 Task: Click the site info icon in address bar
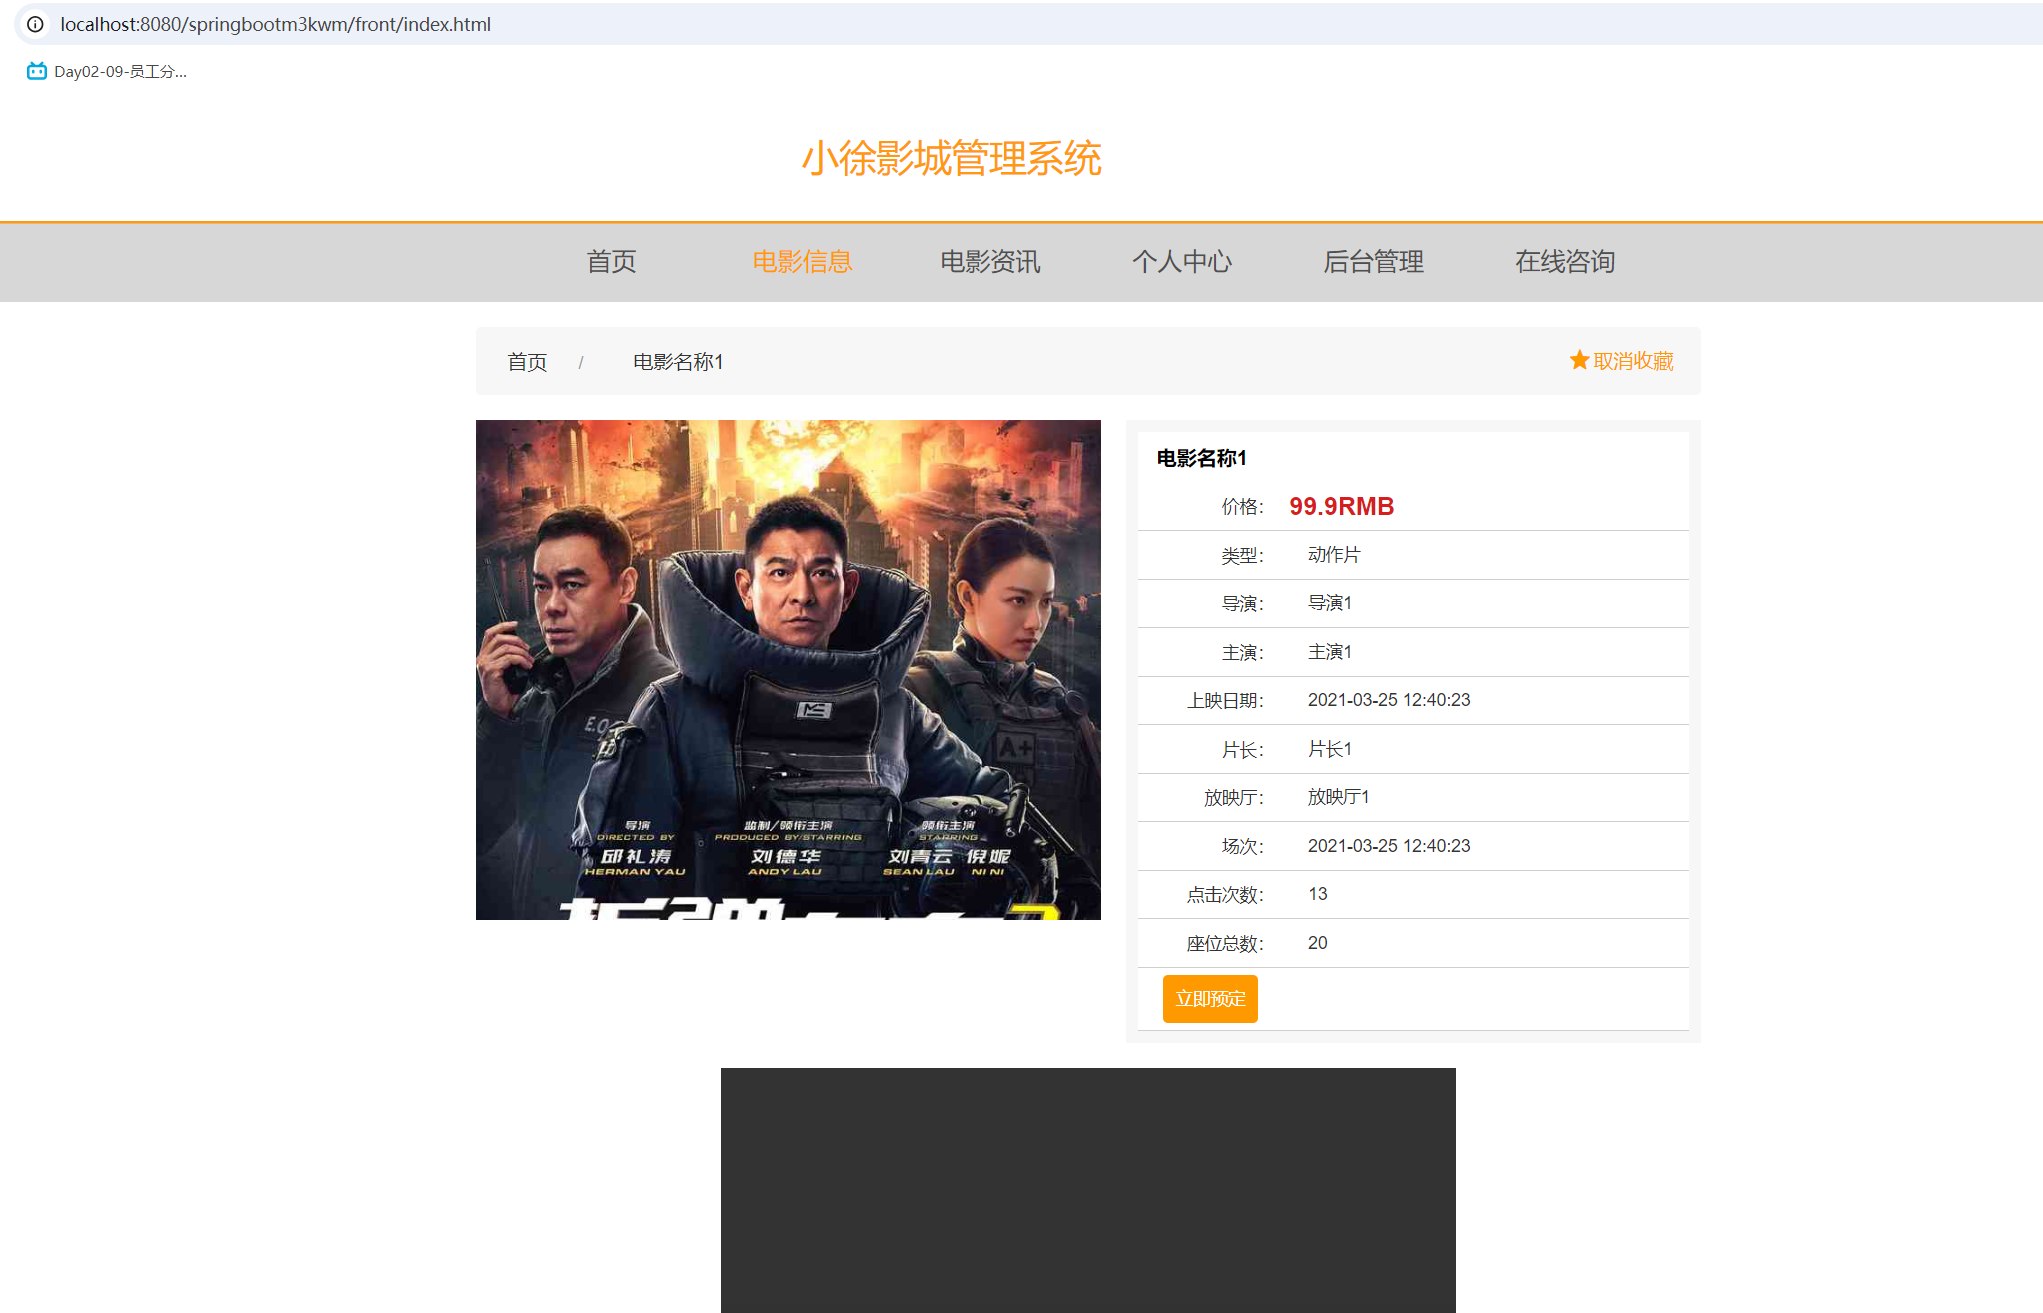click(35, 24)
